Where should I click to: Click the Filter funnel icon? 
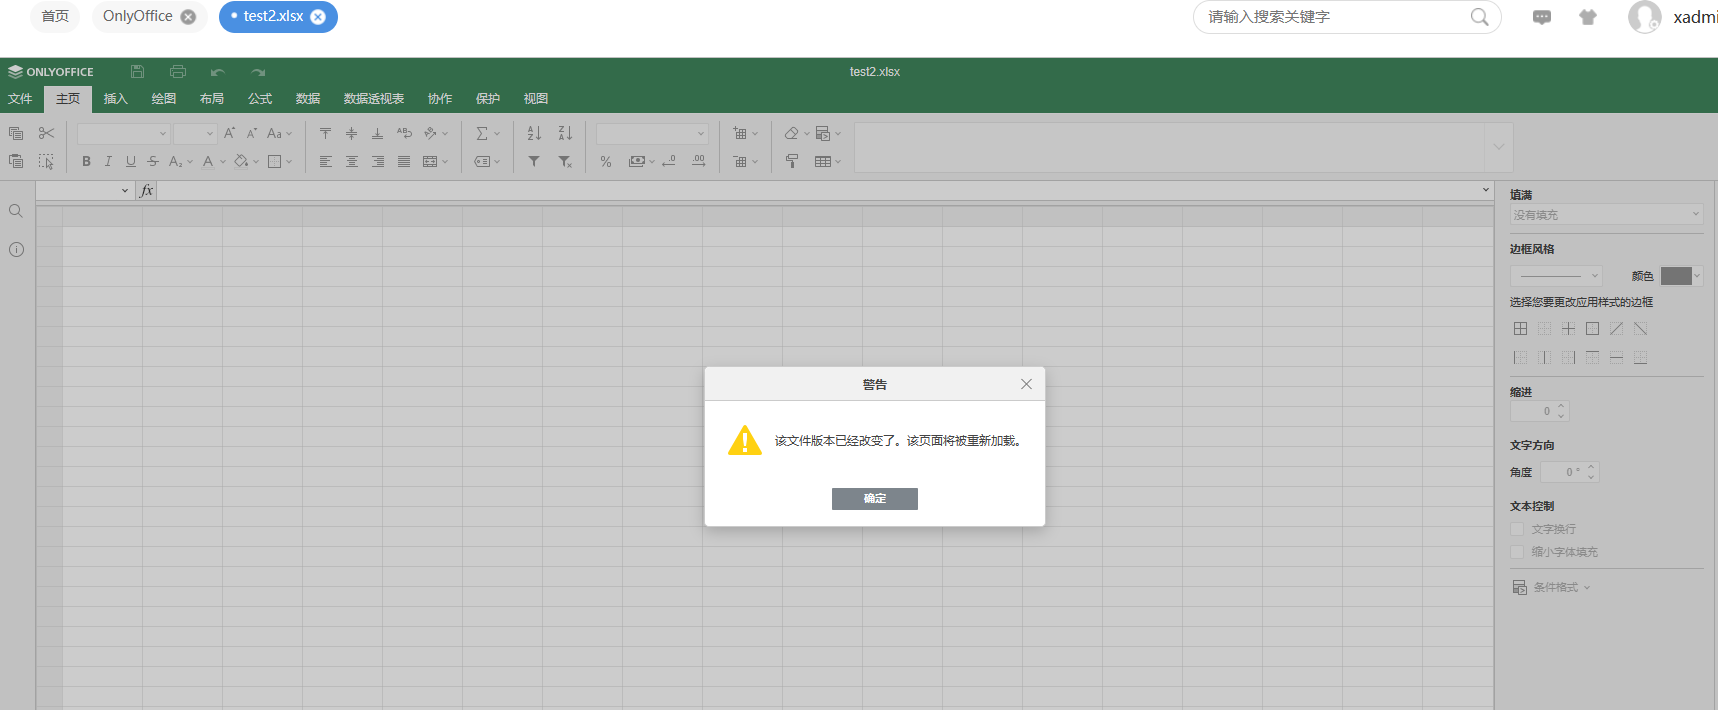click(x=534, y=161)
